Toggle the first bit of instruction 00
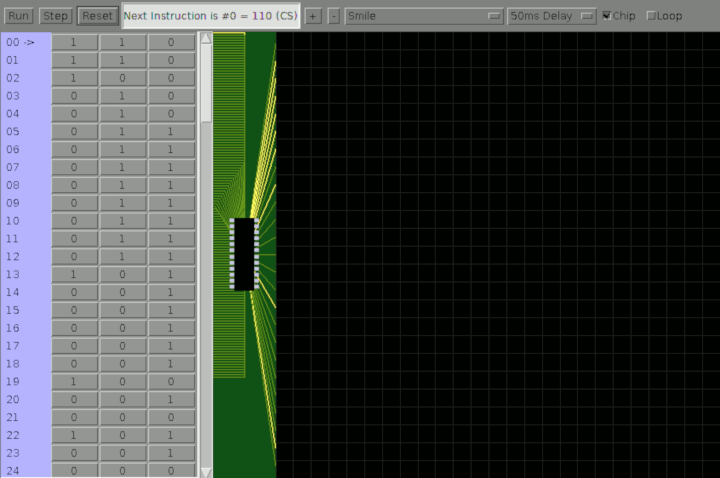Image resolution: width=720 pixels, height=478 pixels. point(74,42)
